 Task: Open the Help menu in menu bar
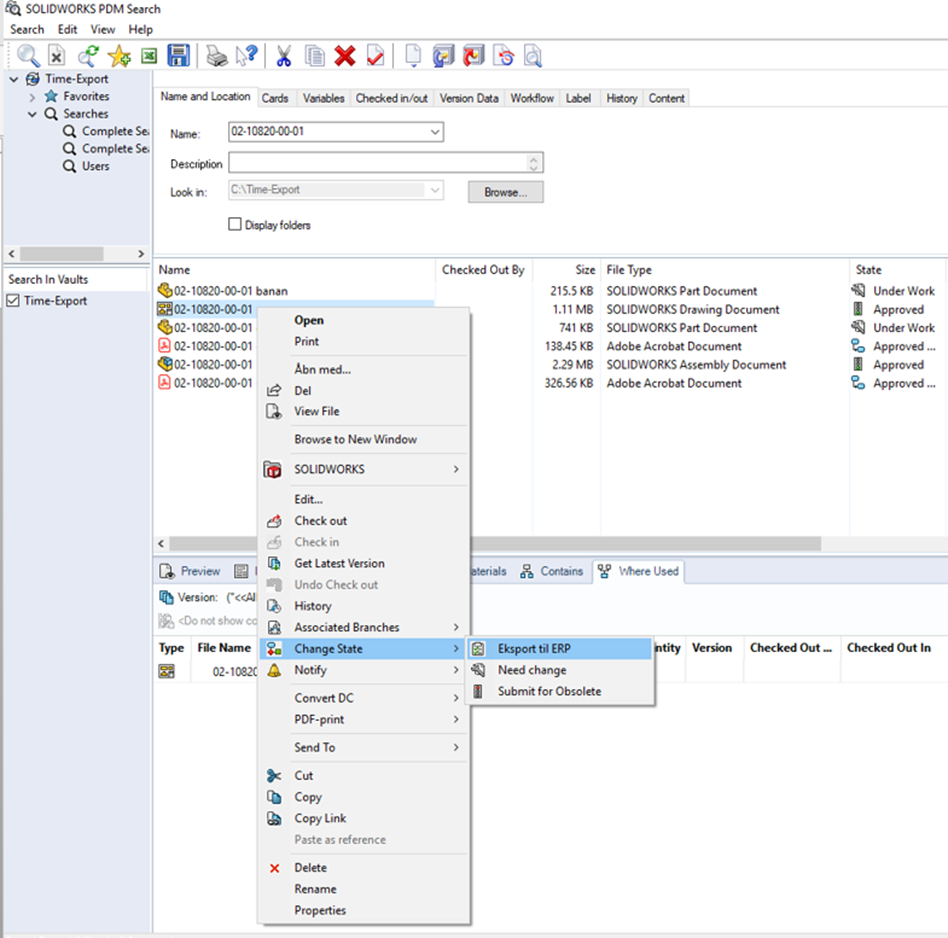coord(140,29)
